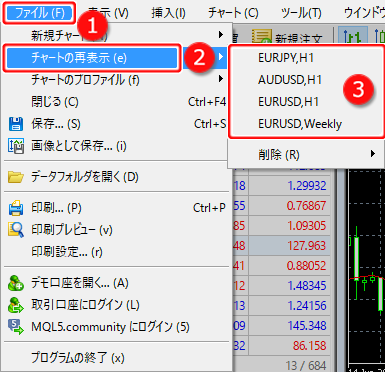The height and width of the screenshot is (372, 385).
Task: Expand the 削除 (R) submenu arrow
Action: (x=373, y=153)
